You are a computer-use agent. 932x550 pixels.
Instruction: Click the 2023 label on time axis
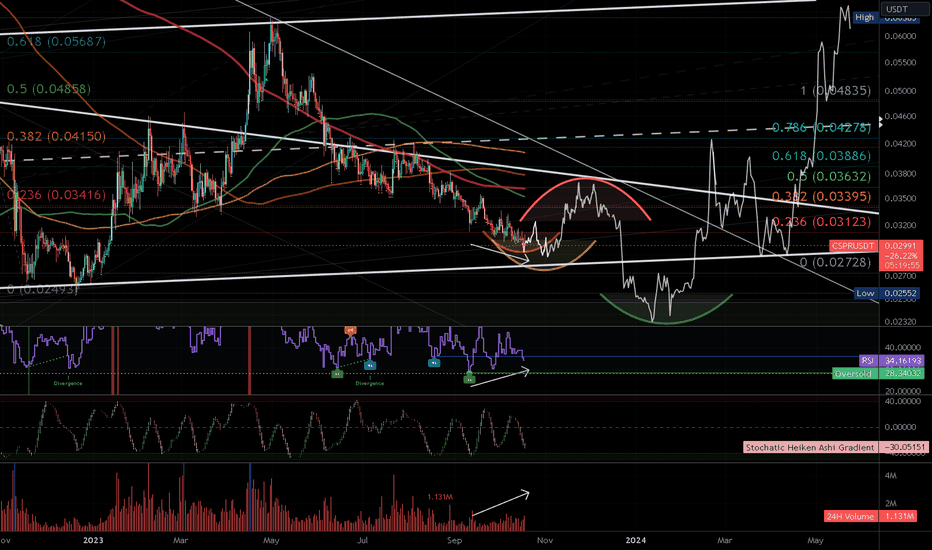coord(93,540)
